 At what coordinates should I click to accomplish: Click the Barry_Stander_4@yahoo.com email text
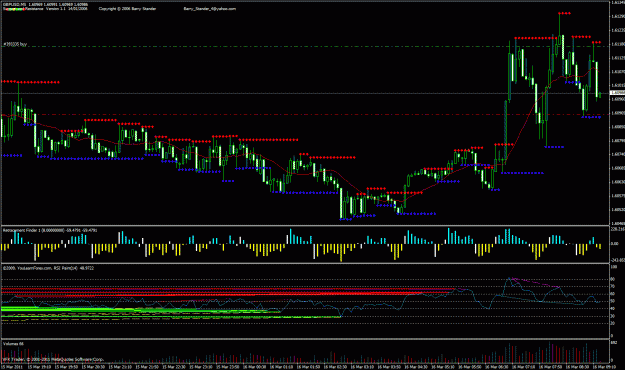click(x=210, y=9)
